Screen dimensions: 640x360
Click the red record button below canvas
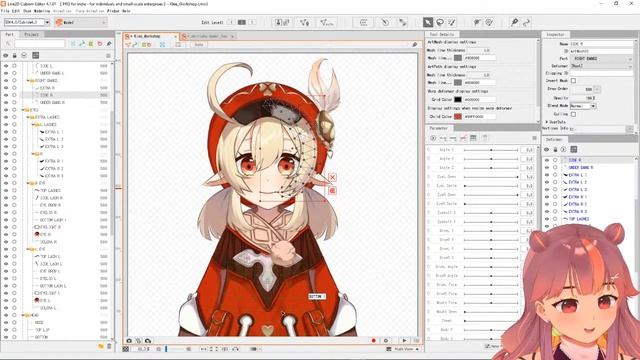[x=373, y=340]
